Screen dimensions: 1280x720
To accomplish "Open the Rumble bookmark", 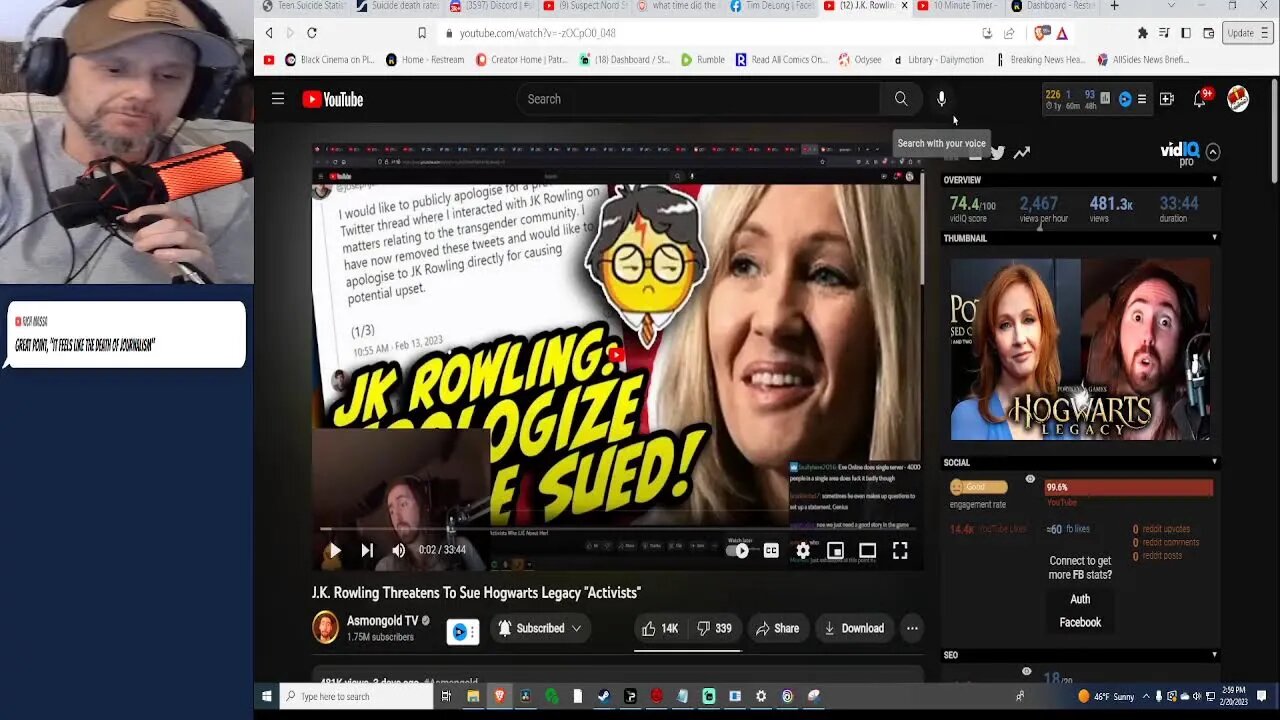I will tap(703, 60).
